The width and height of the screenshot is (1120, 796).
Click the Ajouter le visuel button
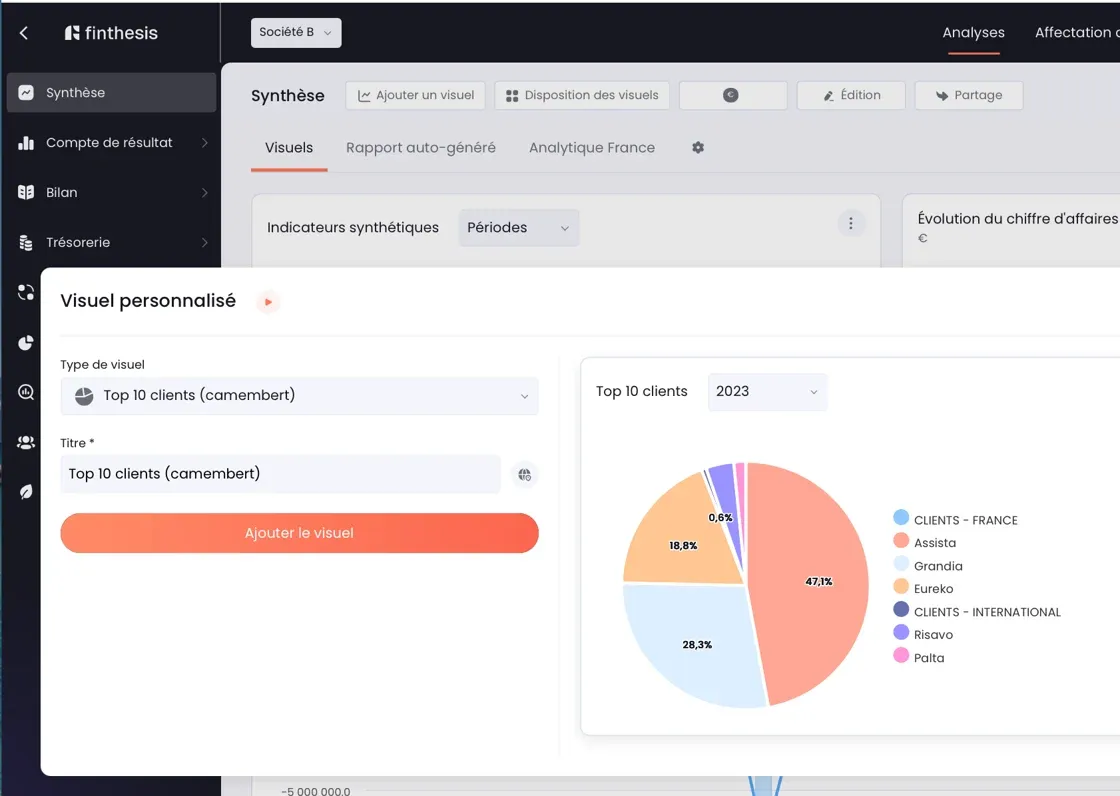[x=299, y=533]
